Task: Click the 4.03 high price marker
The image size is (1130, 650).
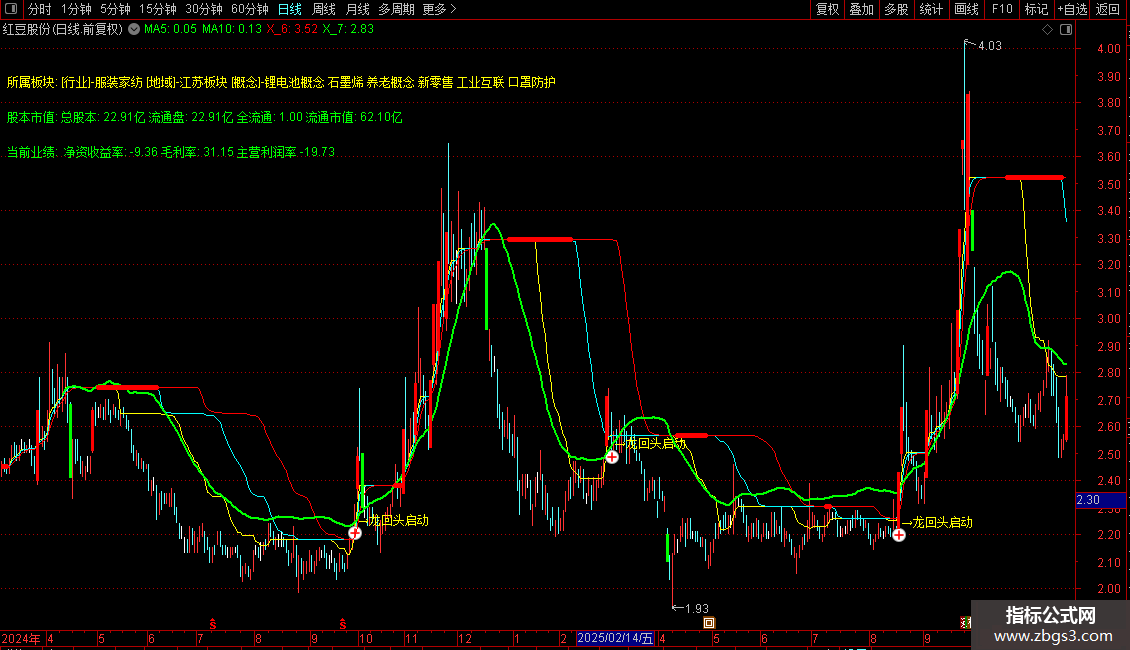Action: click(x=989, y=46)
